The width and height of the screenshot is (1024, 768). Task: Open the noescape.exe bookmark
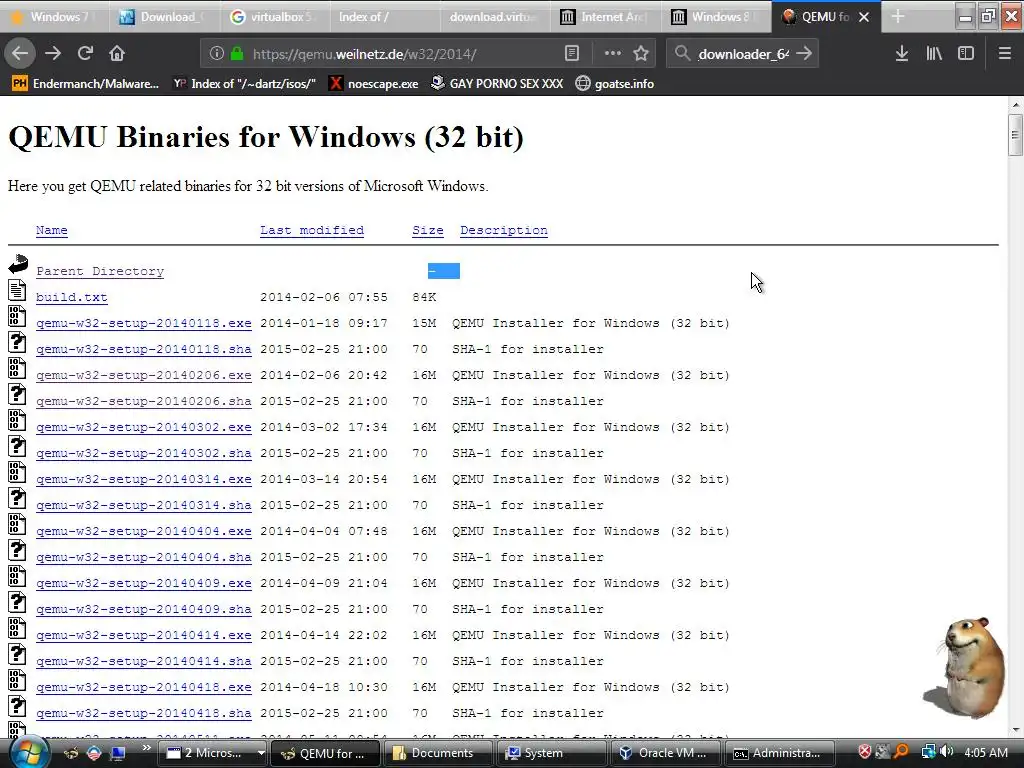pyautogui.click(x=374, y=84)
